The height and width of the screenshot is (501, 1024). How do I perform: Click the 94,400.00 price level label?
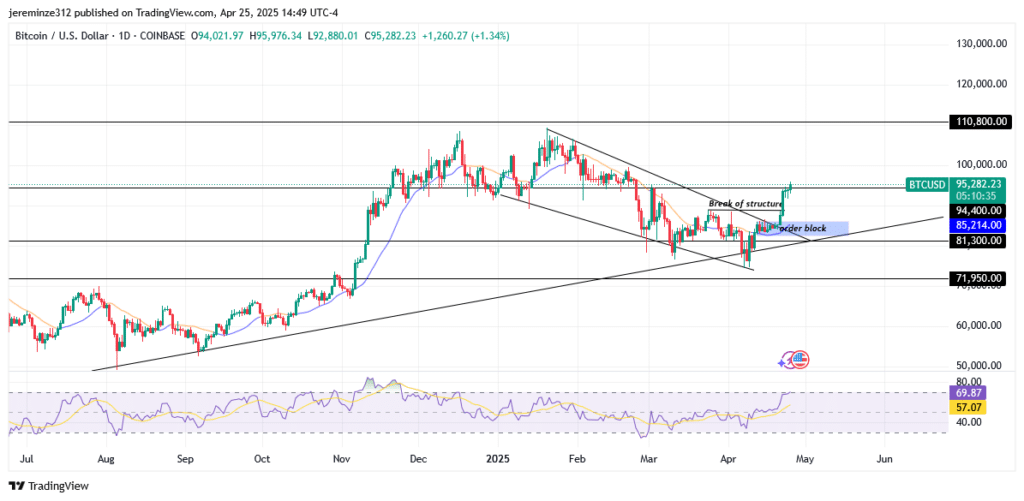coord(977,210)
